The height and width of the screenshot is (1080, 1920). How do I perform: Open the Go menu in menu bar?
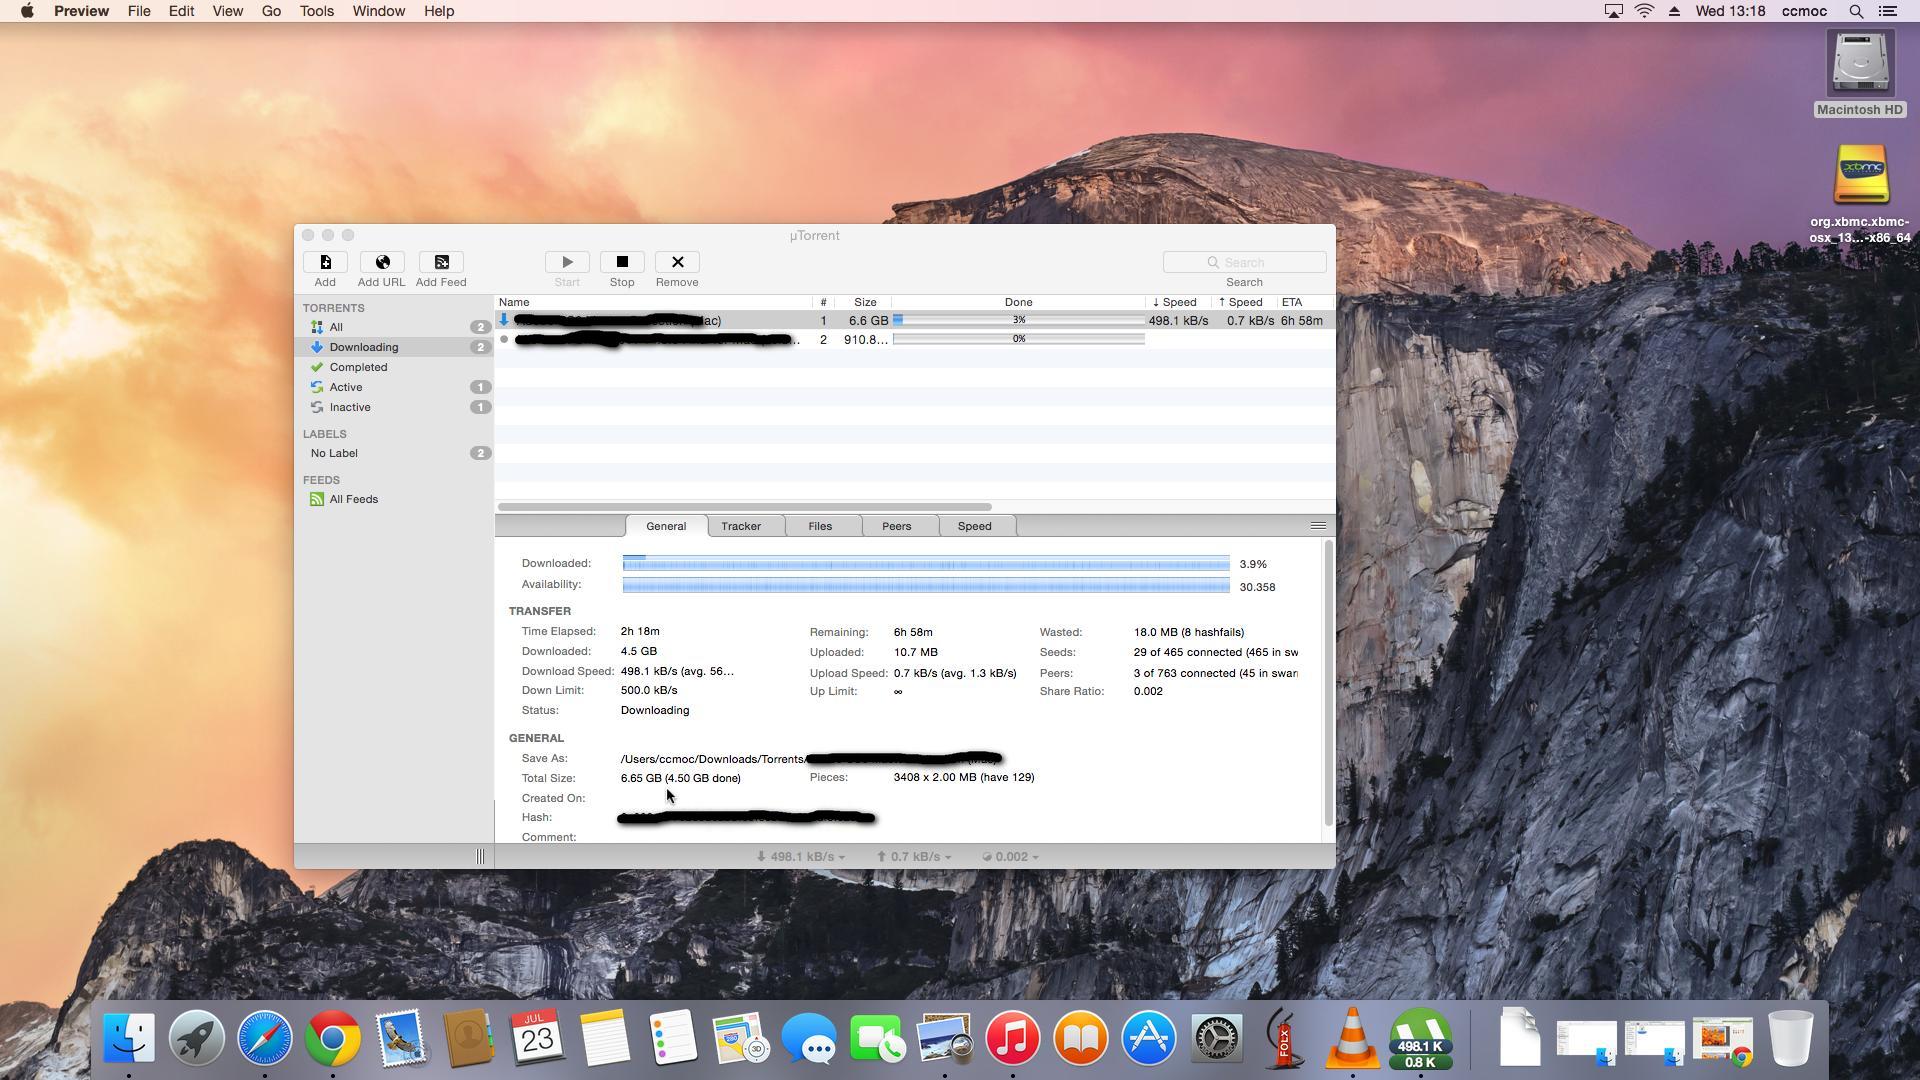click(271, 11)
